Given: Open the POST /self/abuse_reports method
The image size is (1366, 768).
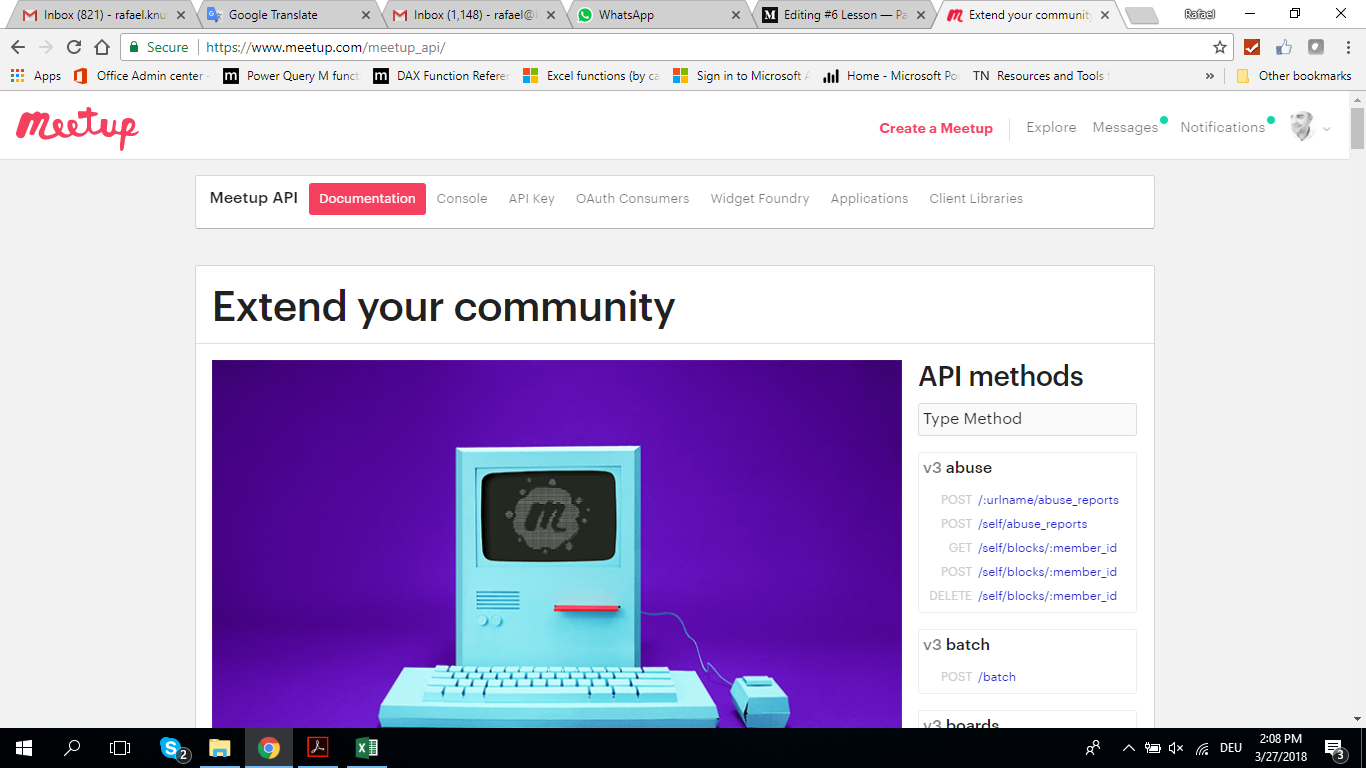Looking at the screenshot, I should (1032, 524).
